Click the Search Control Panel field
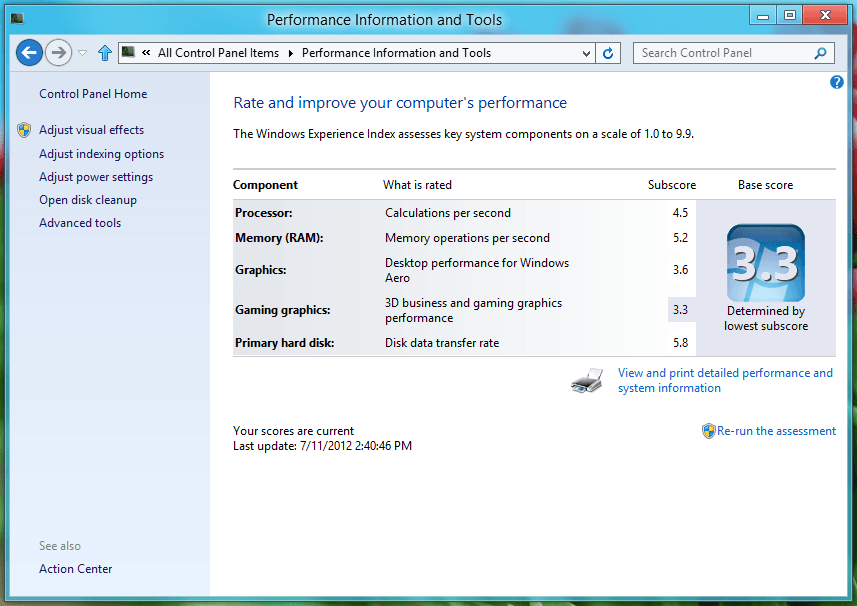The image size is (857, 606). 733,53
